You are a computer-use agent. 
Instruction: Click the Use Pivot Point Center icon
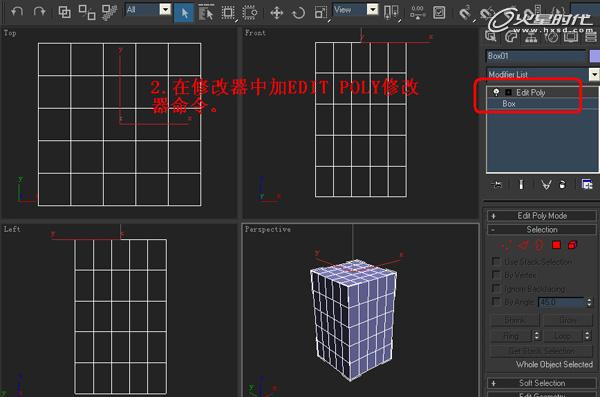(391, 13)
